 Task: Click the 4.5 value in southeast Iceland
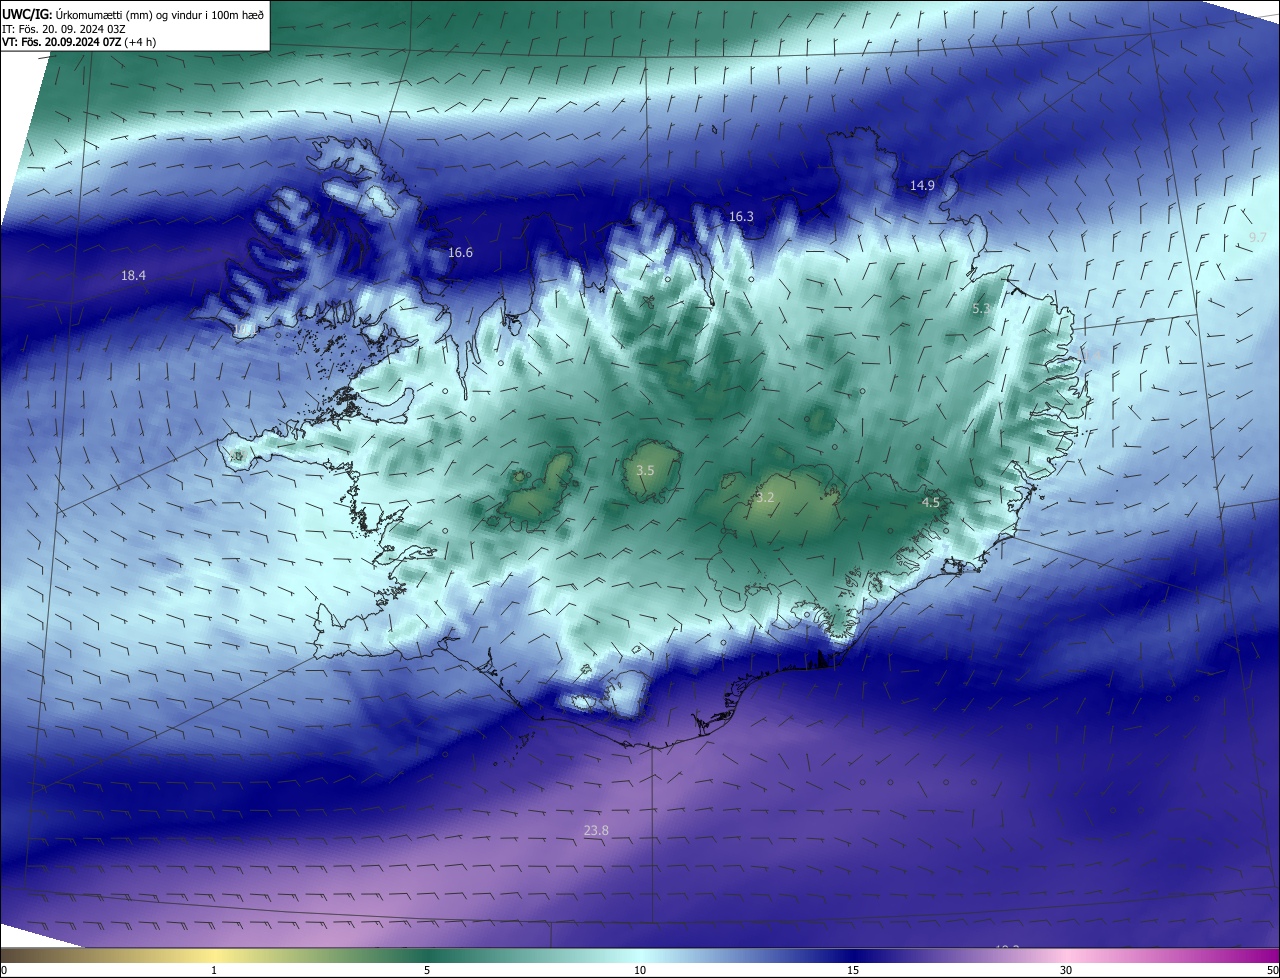(931, 502)
